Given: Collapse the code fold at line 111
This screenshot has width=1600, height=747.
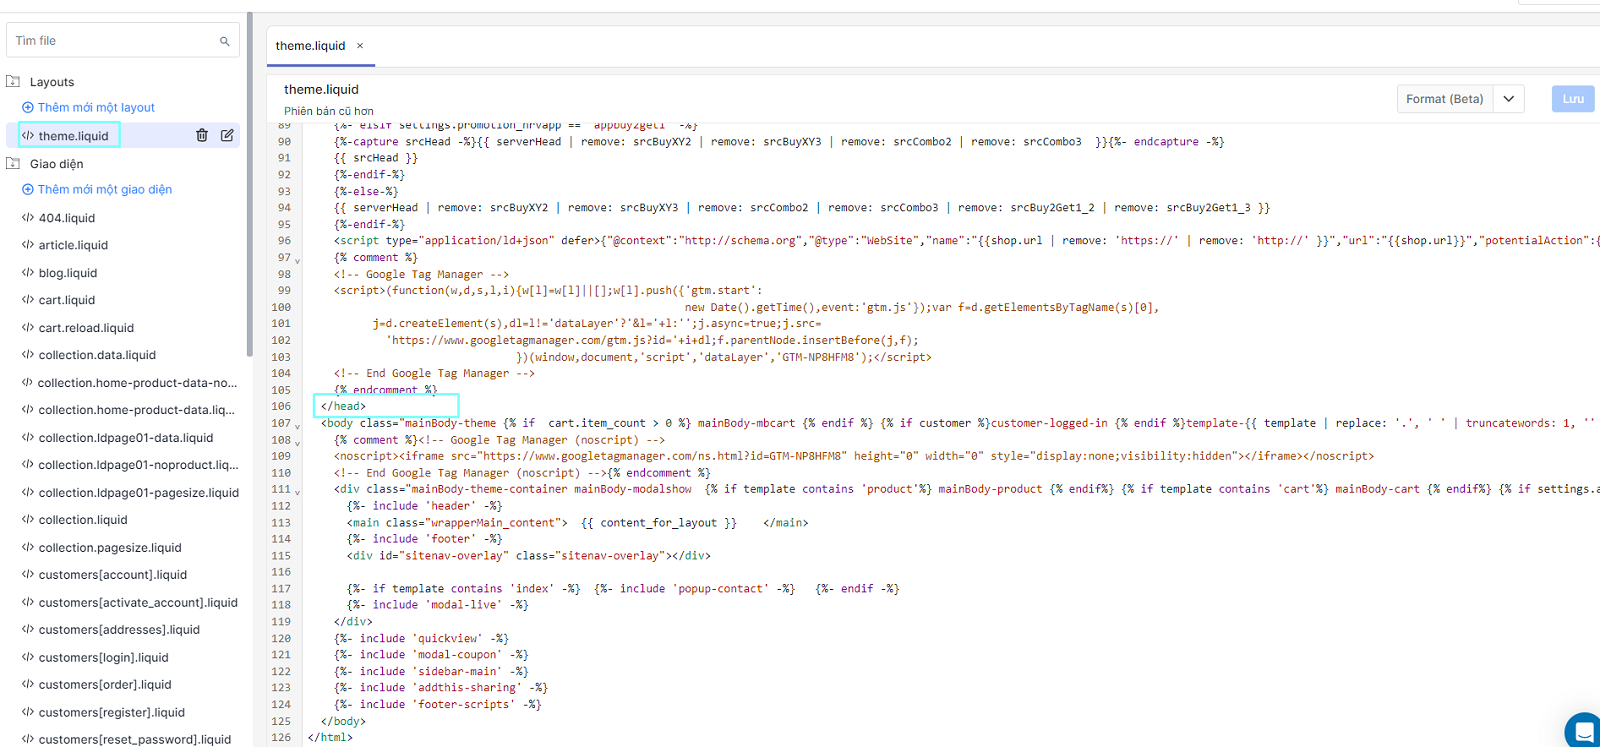Looking at the screenshot, I should (297, 491).
